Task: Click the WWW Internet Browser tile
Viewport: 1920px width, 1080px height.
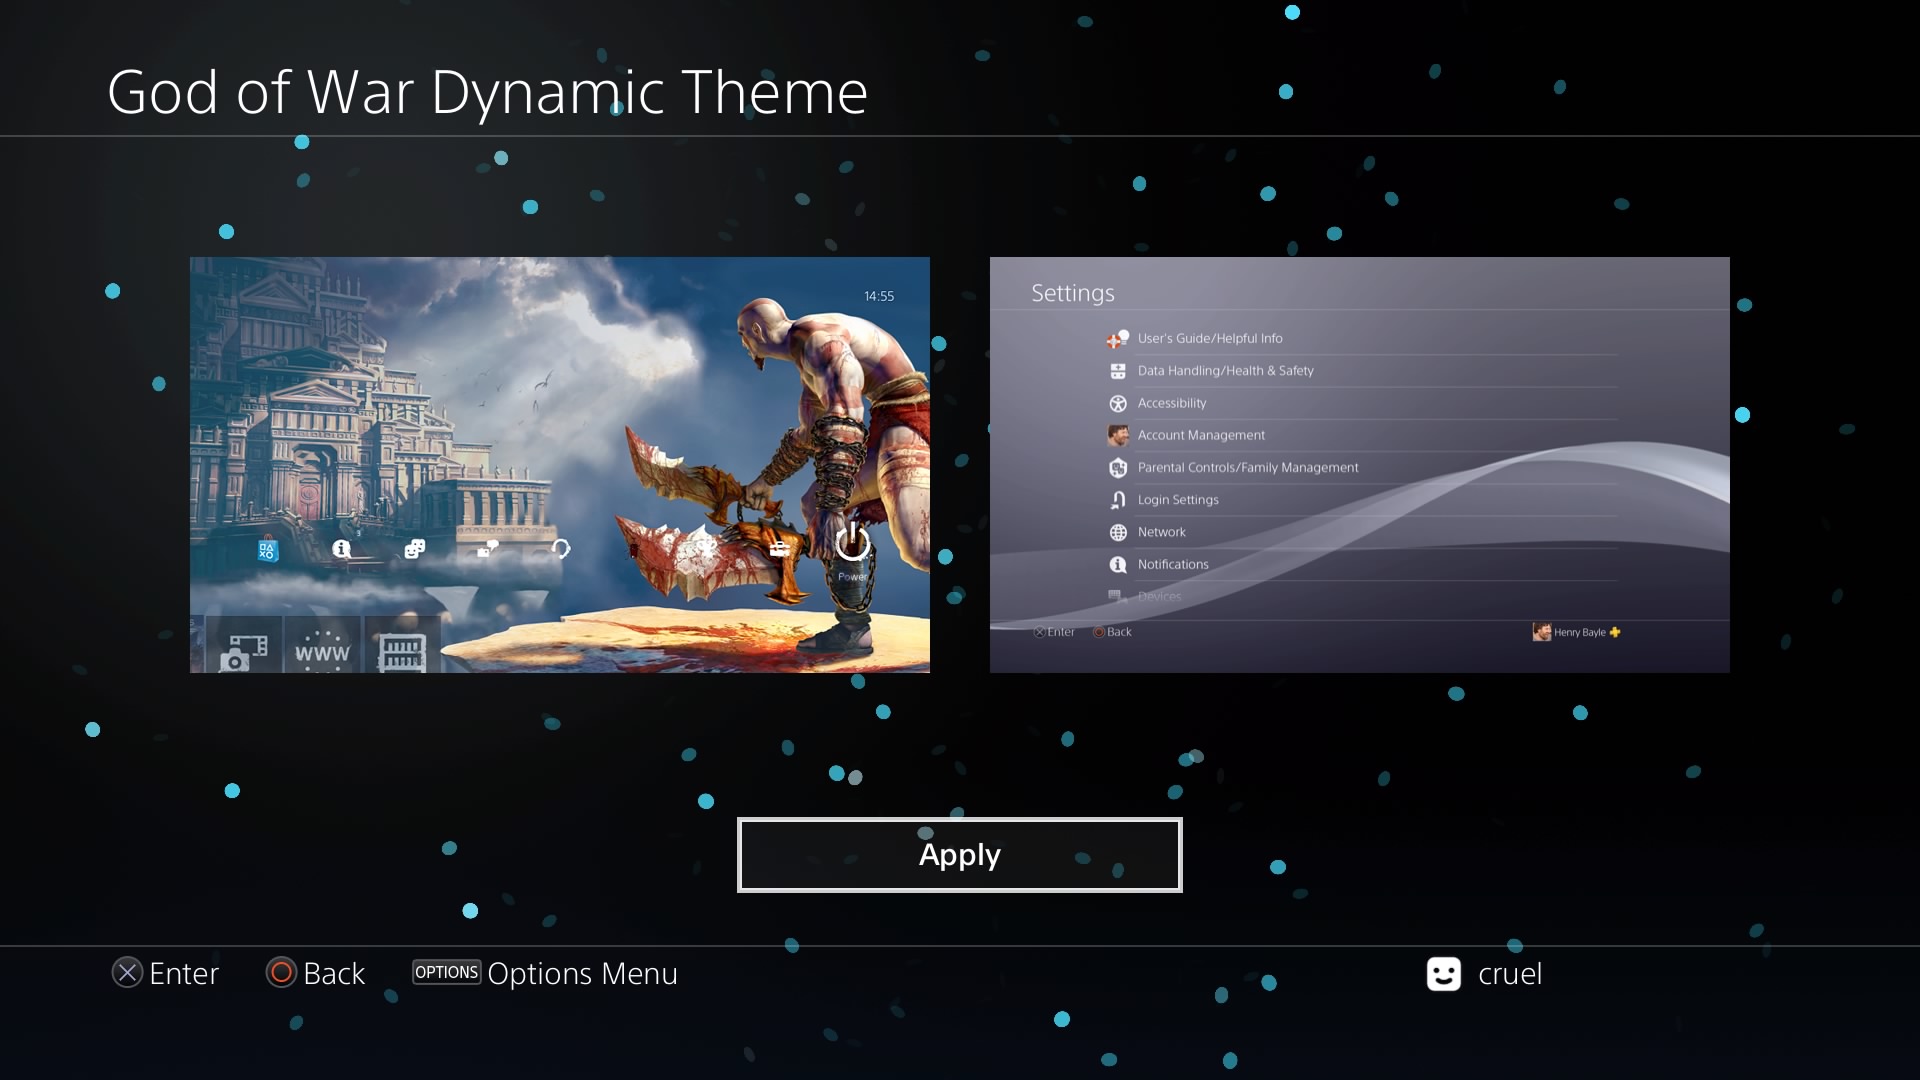Action: coord(322,650)
